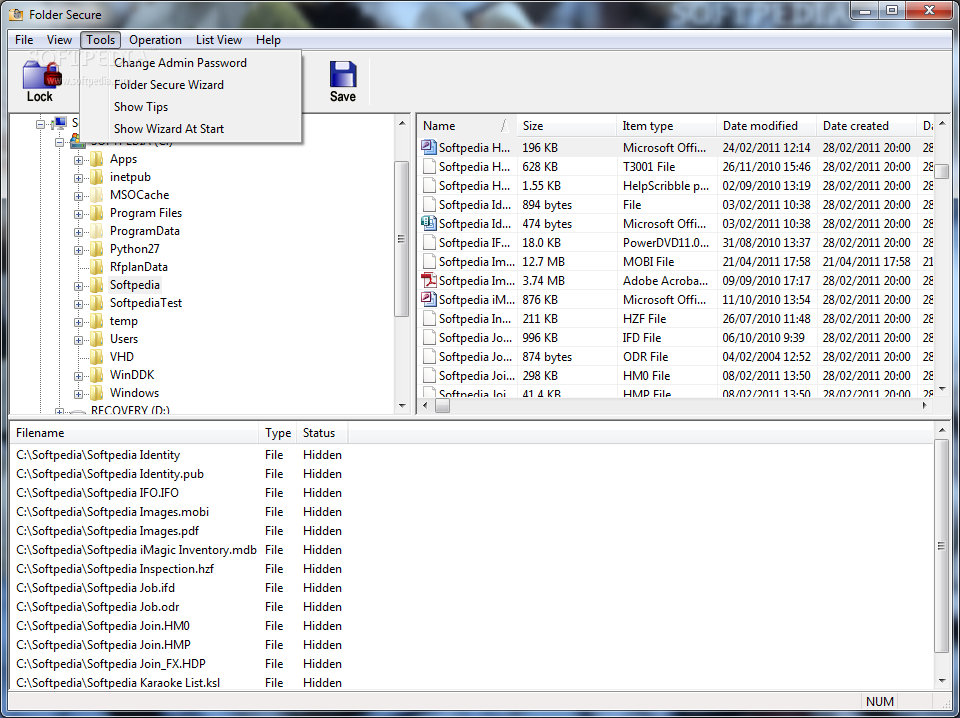Click file icon of 876 KB Microsoft Office file
Screen dimensions: 960x718
(x=429, y=300)
